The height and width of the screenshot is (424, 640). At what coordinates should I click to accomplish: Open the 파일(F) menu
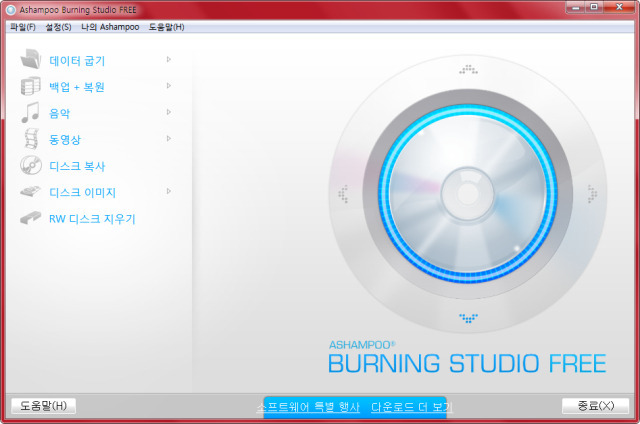click(x=23, y=27)
